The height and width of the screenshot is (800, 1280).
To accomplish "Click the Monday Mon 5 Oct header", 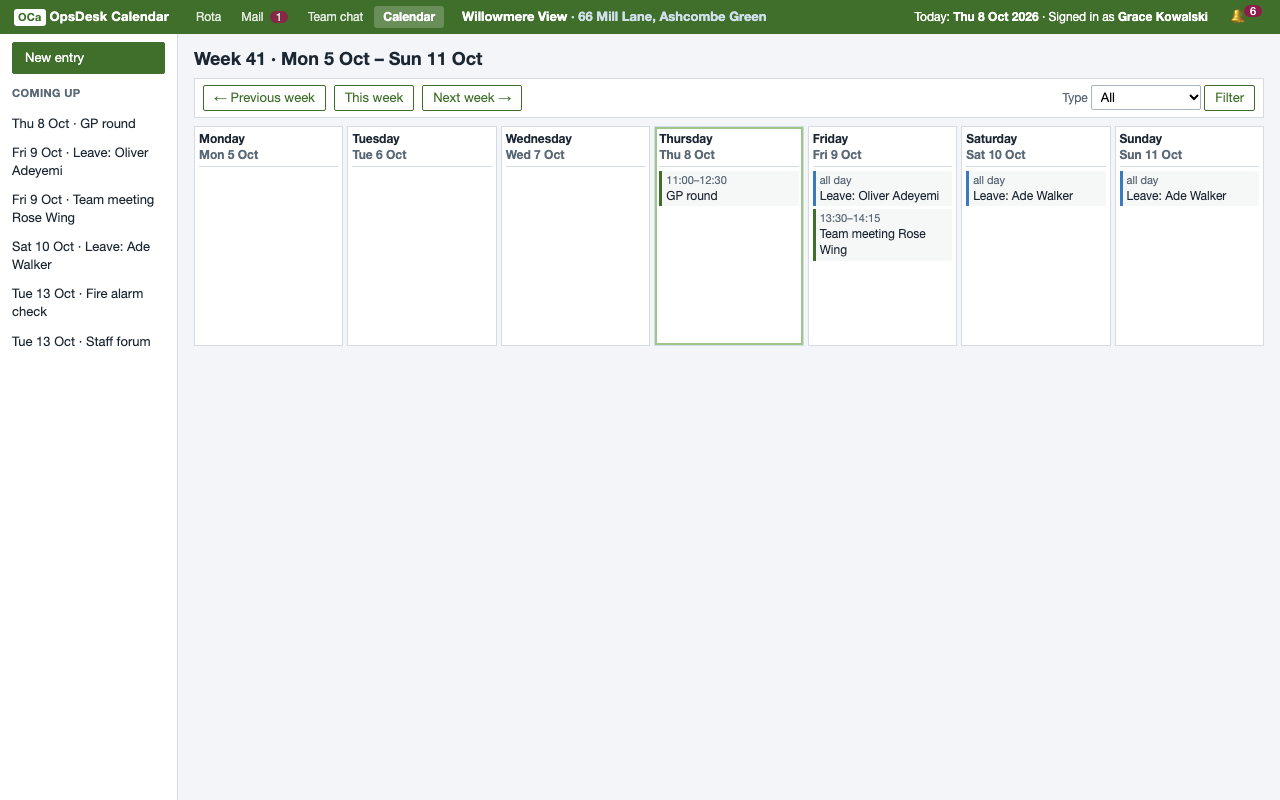I will point(269,147).
